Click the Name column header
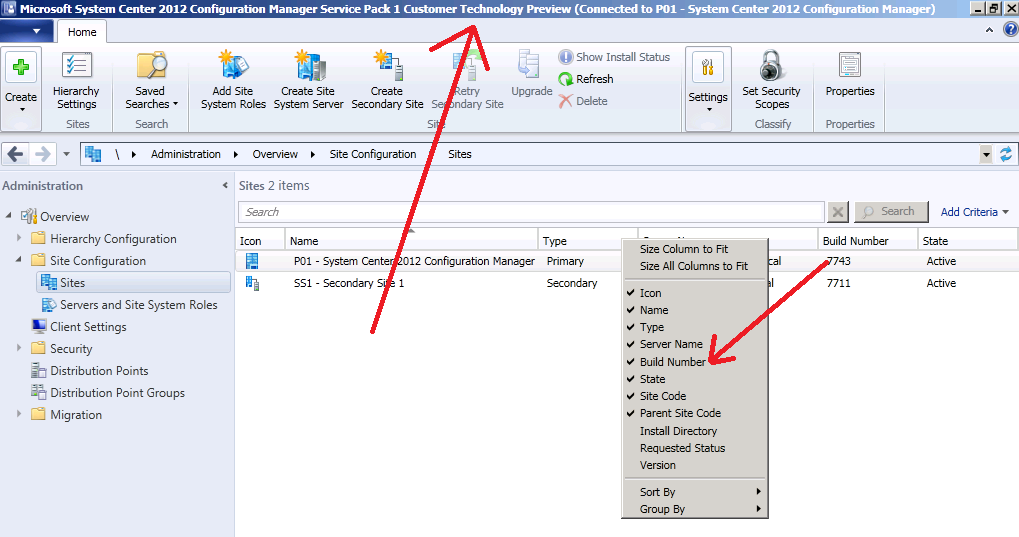1019x537 pixels. (x=411, y=241)
